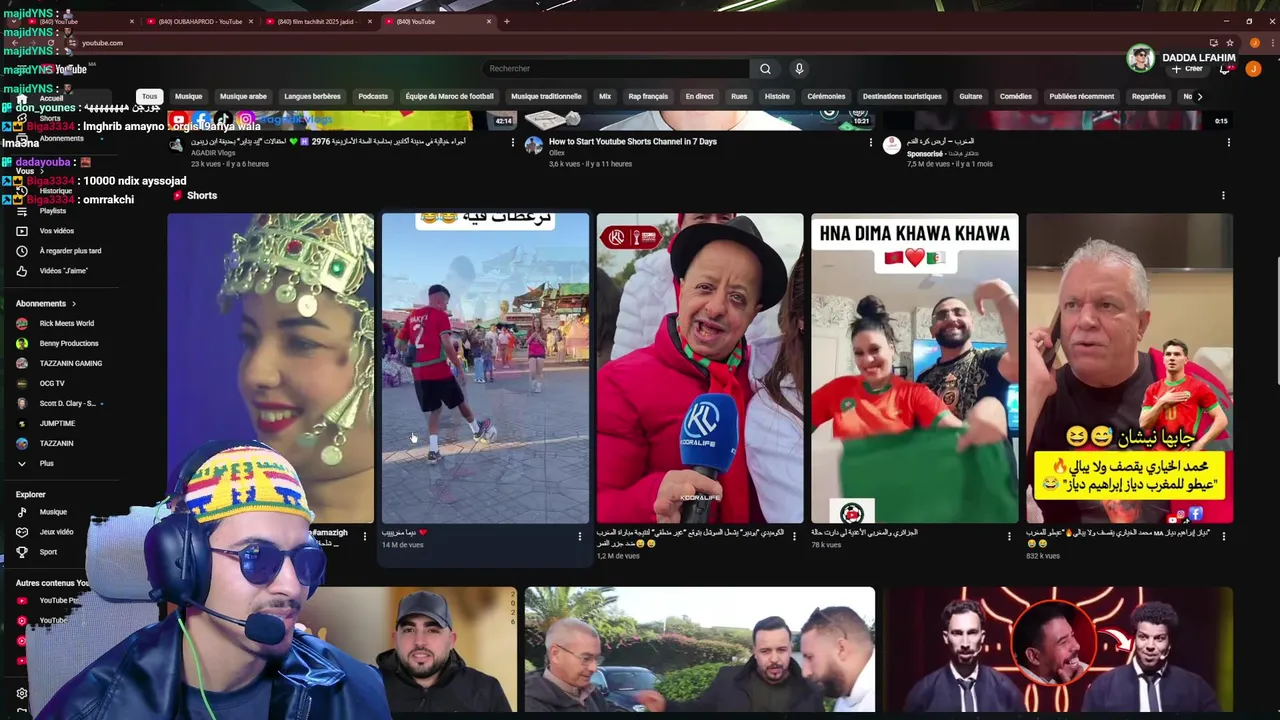Select the Publiées récemment chip
The height and width of the screenshot is (720, 1280).
[1082, 97]
